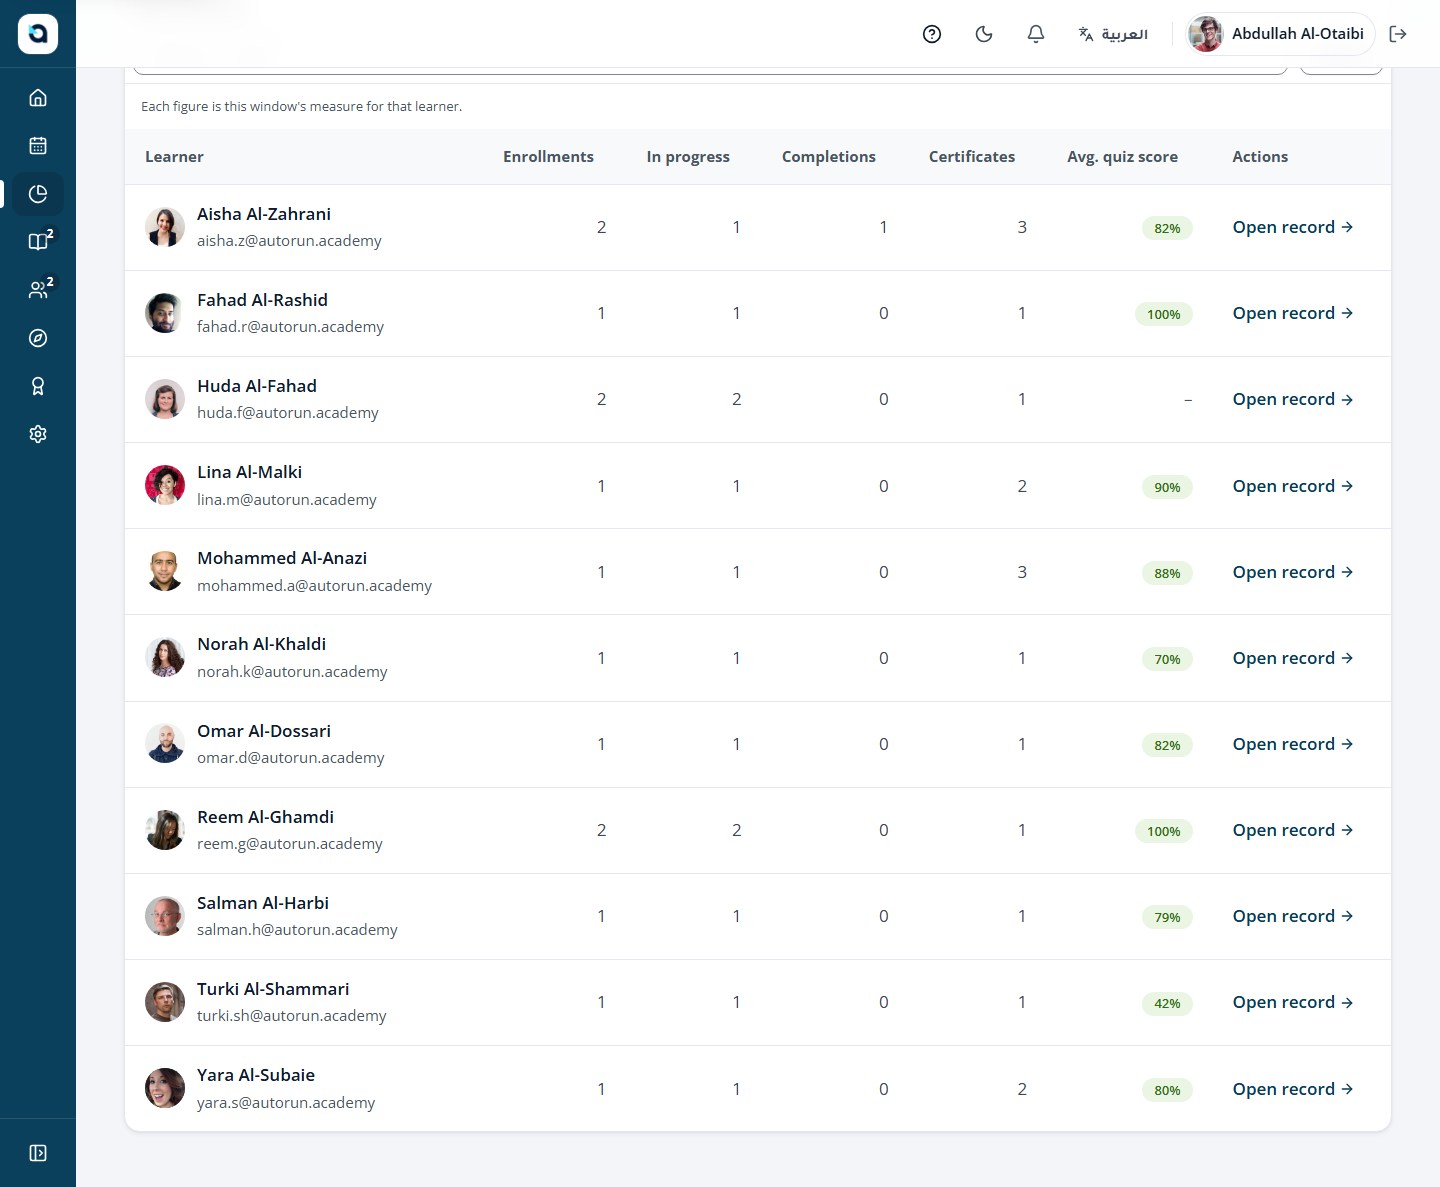This screenshot has height=1187, width=1440.
Task: Open the settings gear icon
Action: click(38, 434)
